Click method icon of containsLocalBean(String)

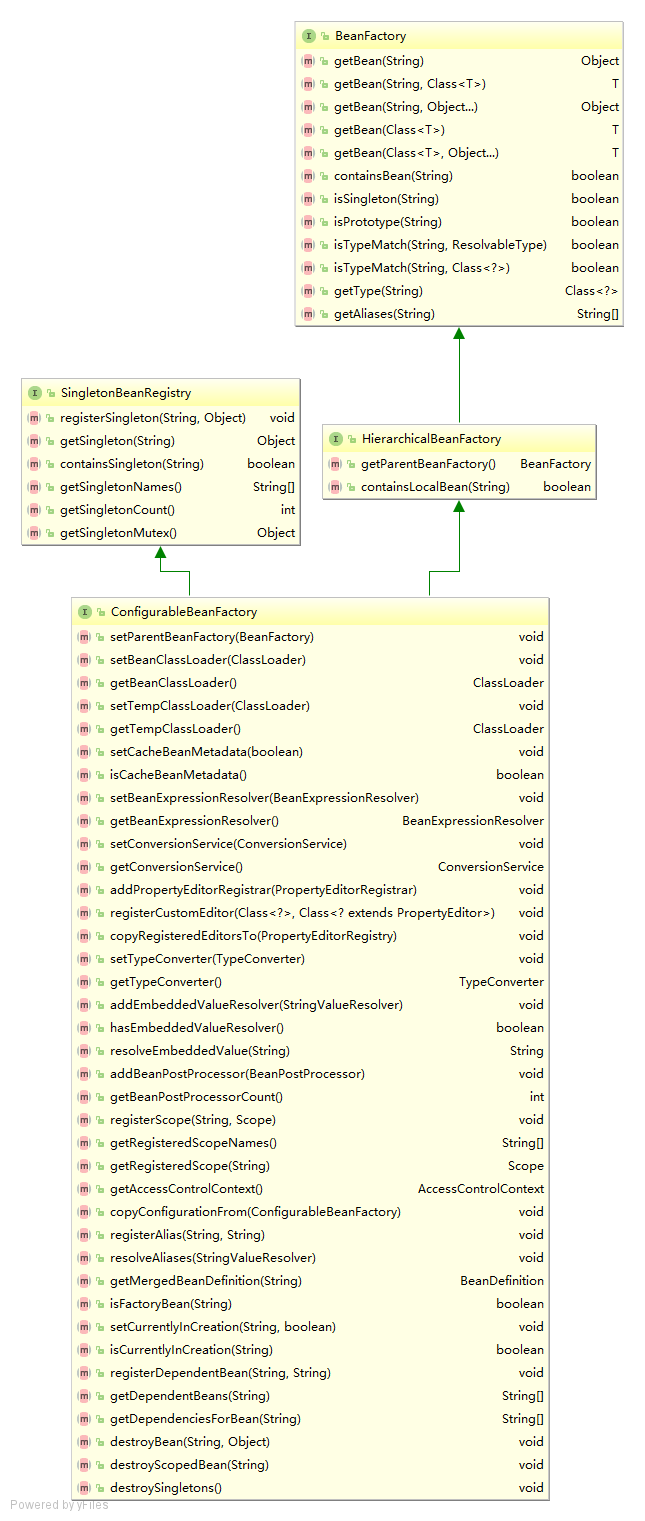pos(336,487)
